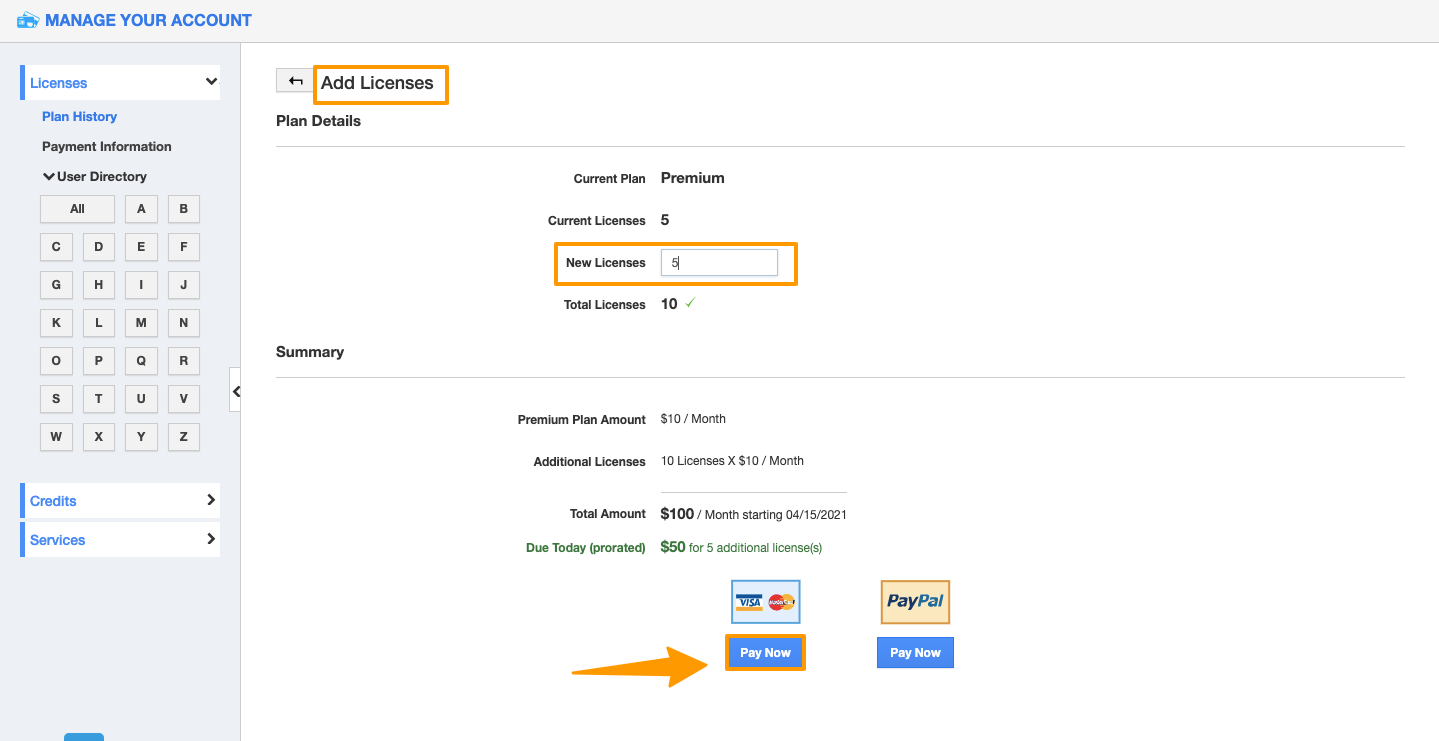This screenshot has width=1439, height=741.
Task: Collapse the Licenses section chevron
Action: (211, 82)
